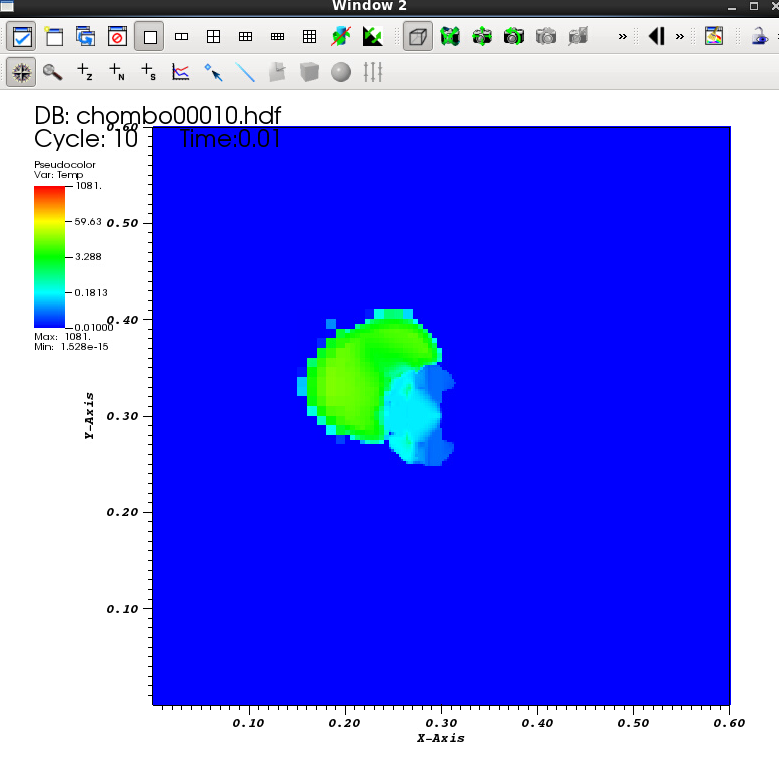Toggle the active window checkmark icon

point(21,36)
